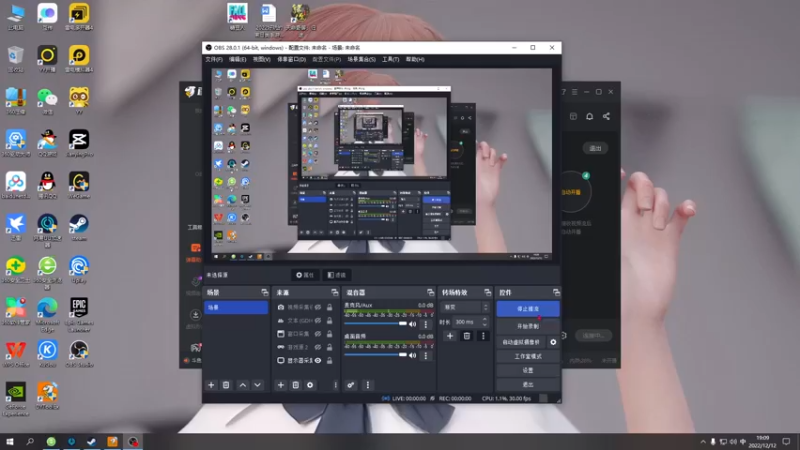Open the mixer panel bottom three-dot menu
Screen dimensions: 800x450
click(367, 385)
